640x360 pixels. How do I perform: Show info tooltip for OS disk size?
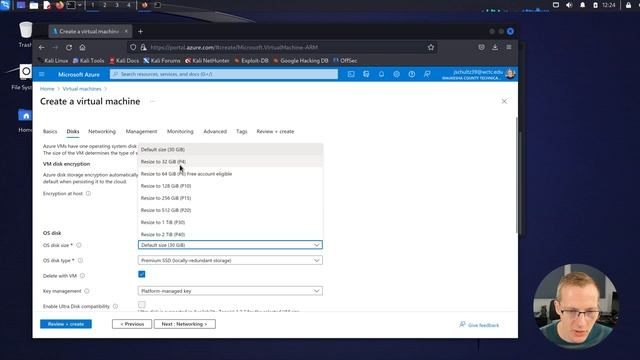pos(79,245)
